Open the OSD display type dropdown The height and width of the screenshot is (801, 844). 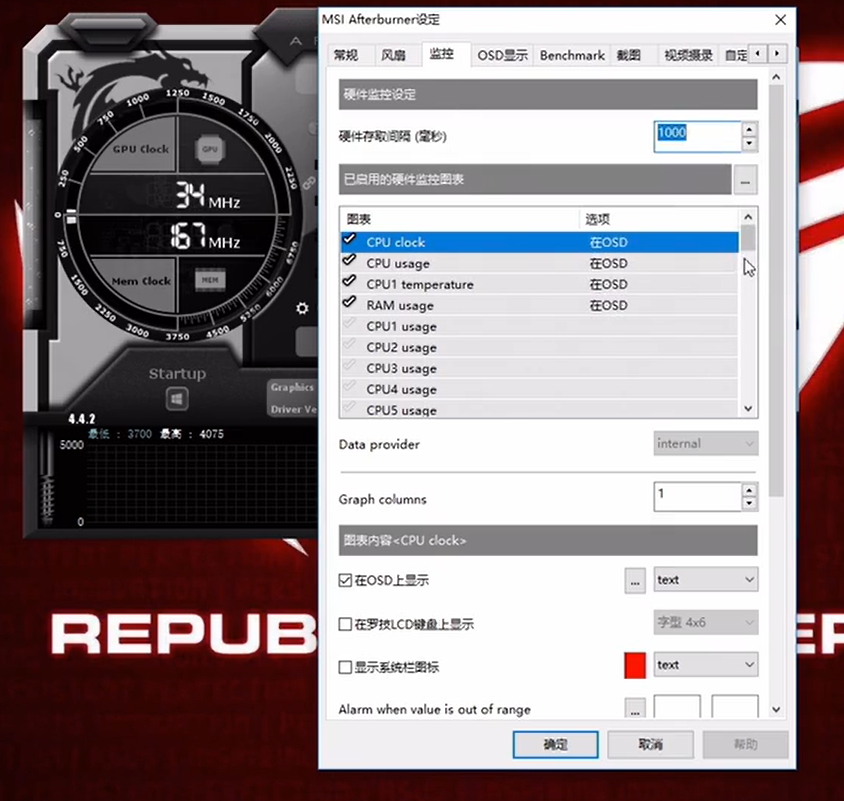(x=706, y=580)
